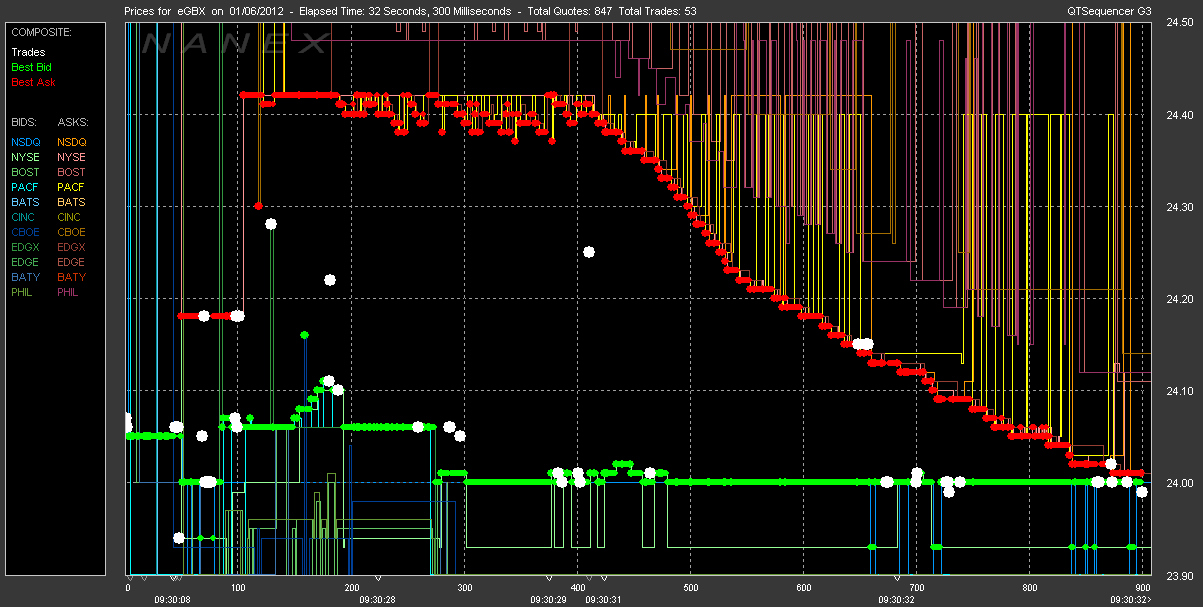The image size is (1203, 607).
Task: Click the 700 tick on the x-axis
Action: [x=916, y=588]
